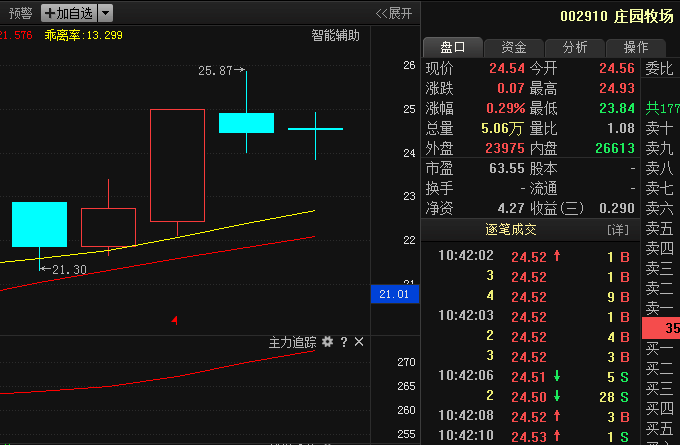Click the 加自选 add-to-watchlist button
This screenshot has width=680, height=445.
pyautogui.click(x=69, y=13)
